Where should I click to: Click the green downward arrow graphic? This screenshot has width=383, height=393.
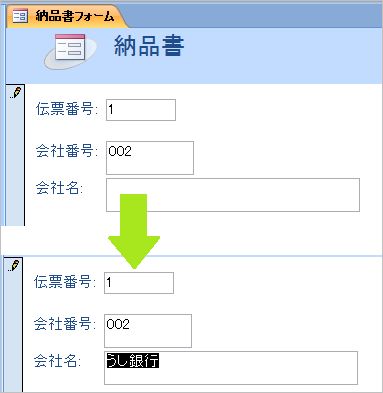(x=134, y=231)
